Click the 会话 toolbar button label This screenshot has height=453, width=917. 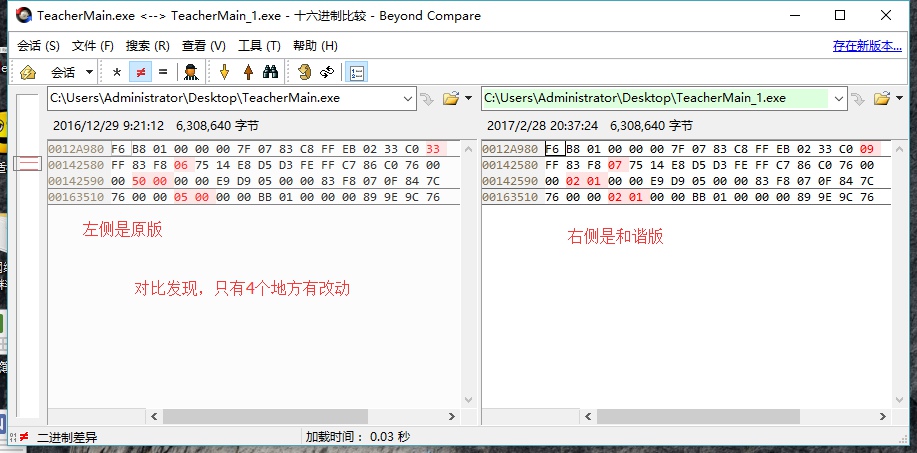click(63, 72)
